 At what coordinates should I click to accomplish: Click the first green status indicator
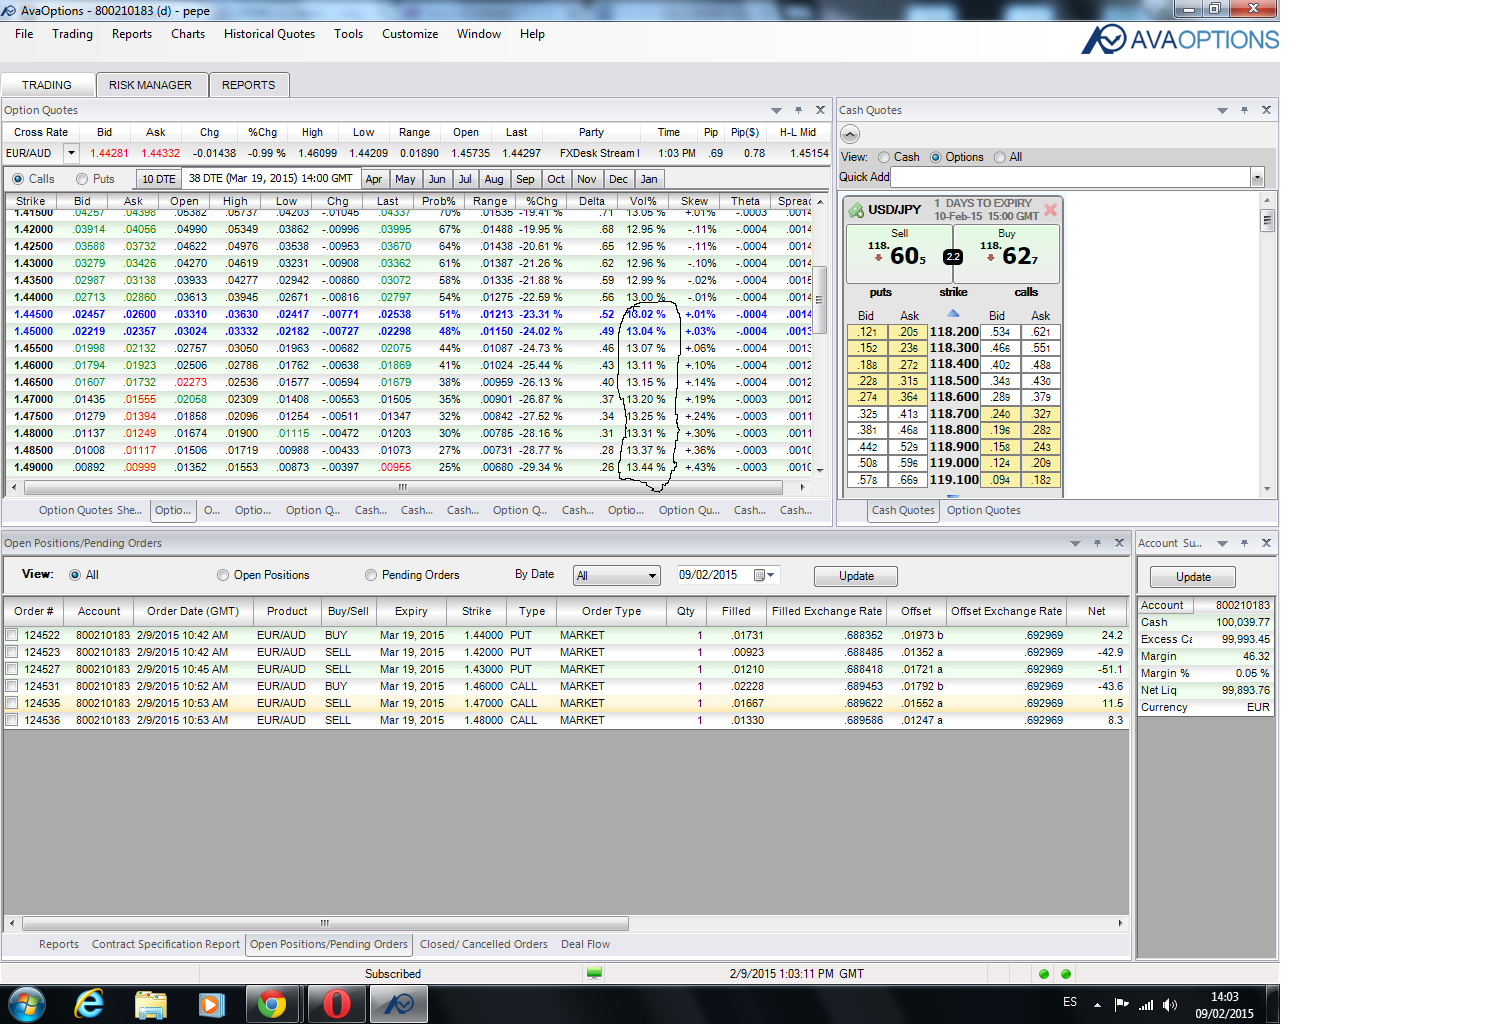(1044, 974)
